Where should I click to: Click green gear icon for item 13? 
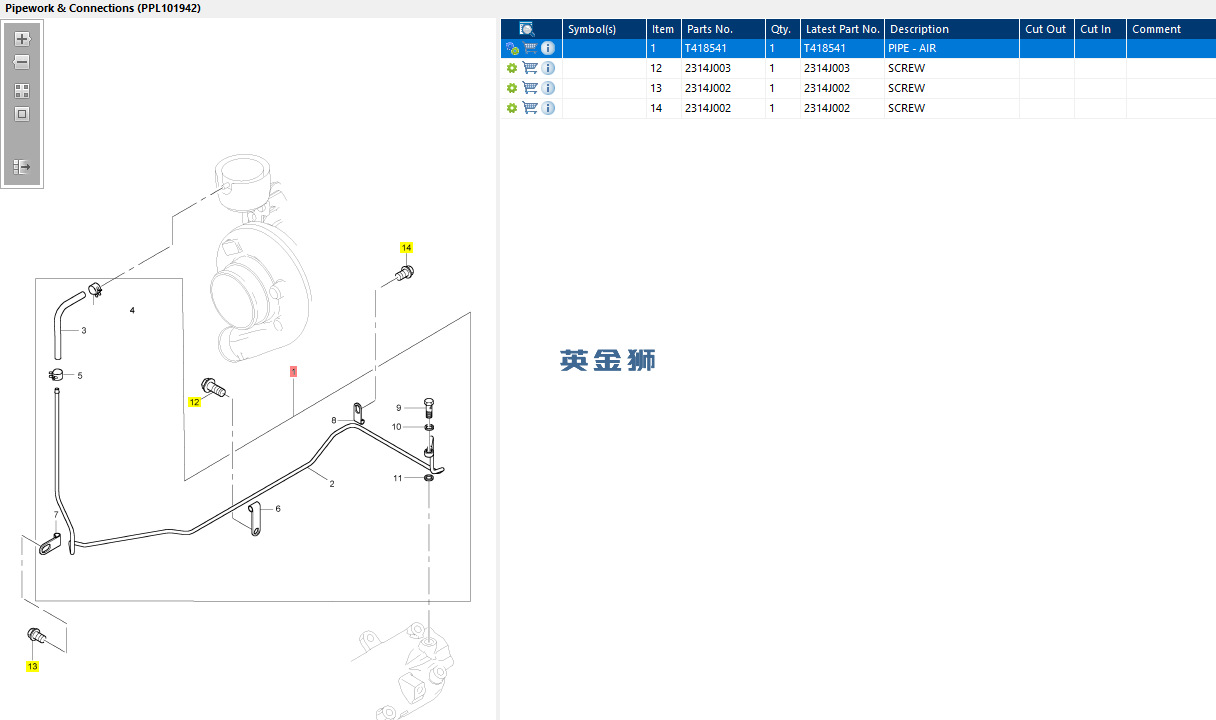[512, 88]
